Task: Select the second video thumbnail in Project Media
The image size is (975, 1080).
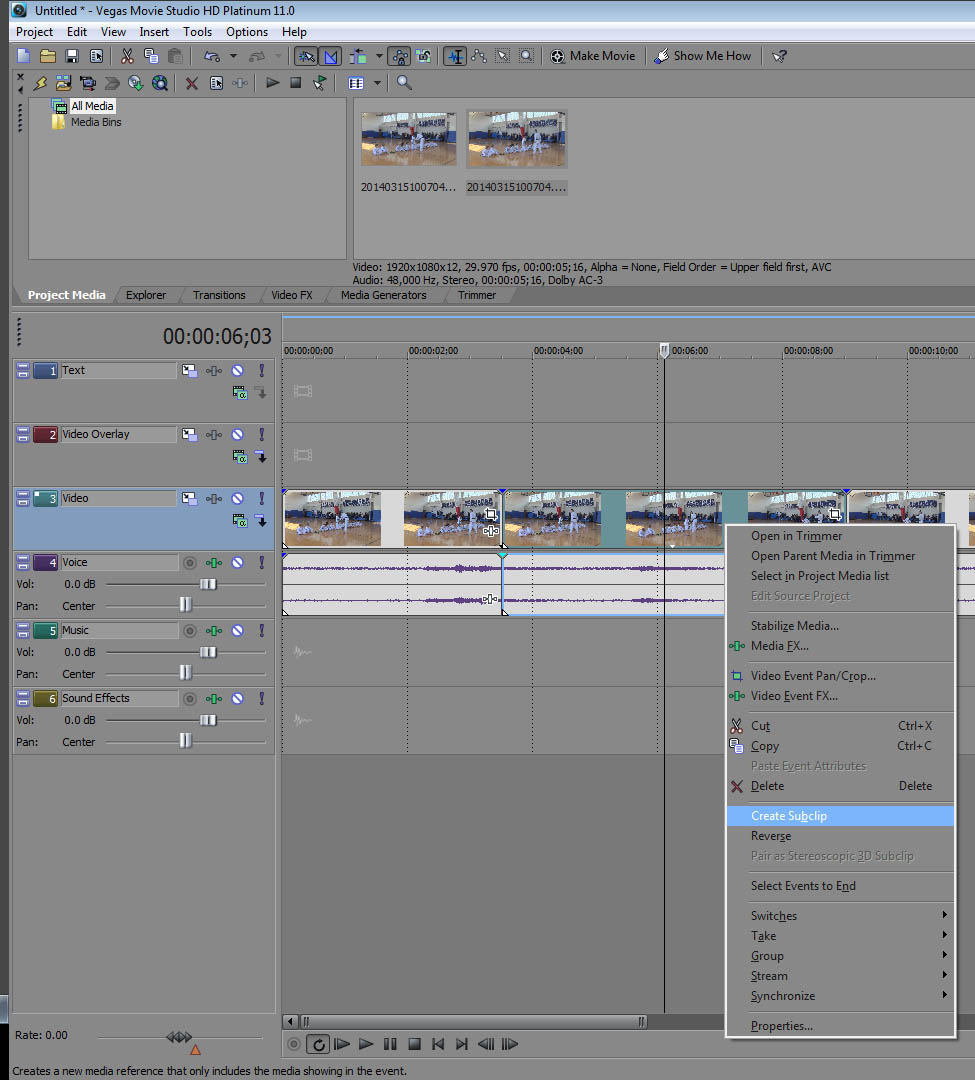Action: (516, 140)
